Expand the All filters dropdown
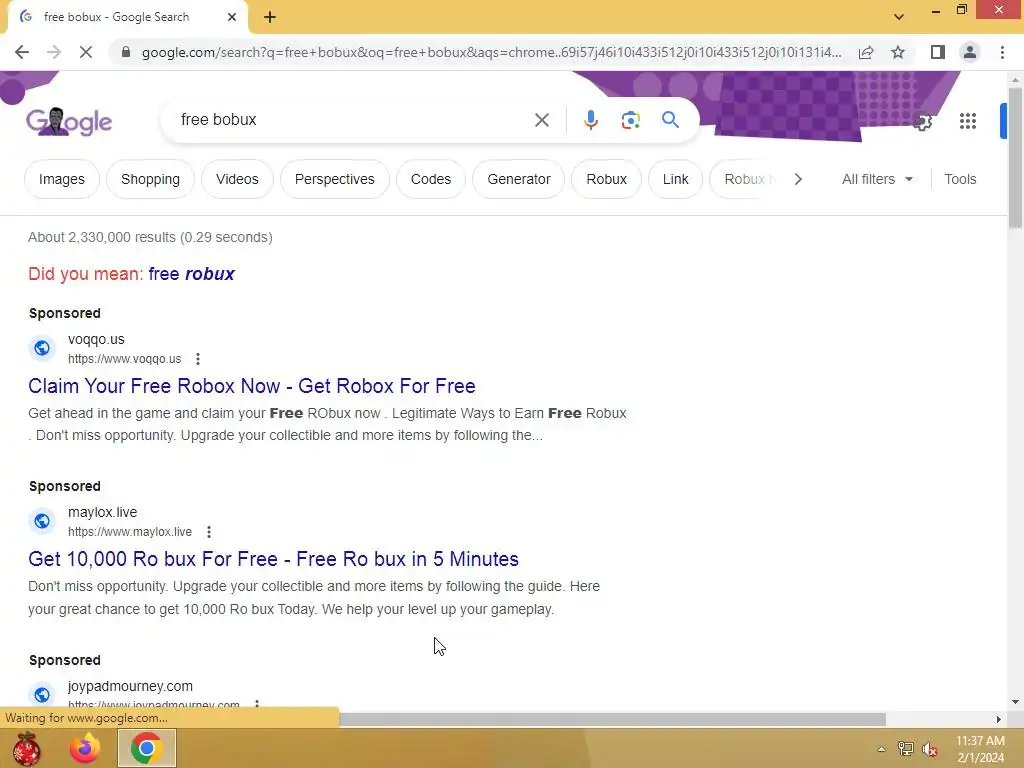 coord(877,179)
